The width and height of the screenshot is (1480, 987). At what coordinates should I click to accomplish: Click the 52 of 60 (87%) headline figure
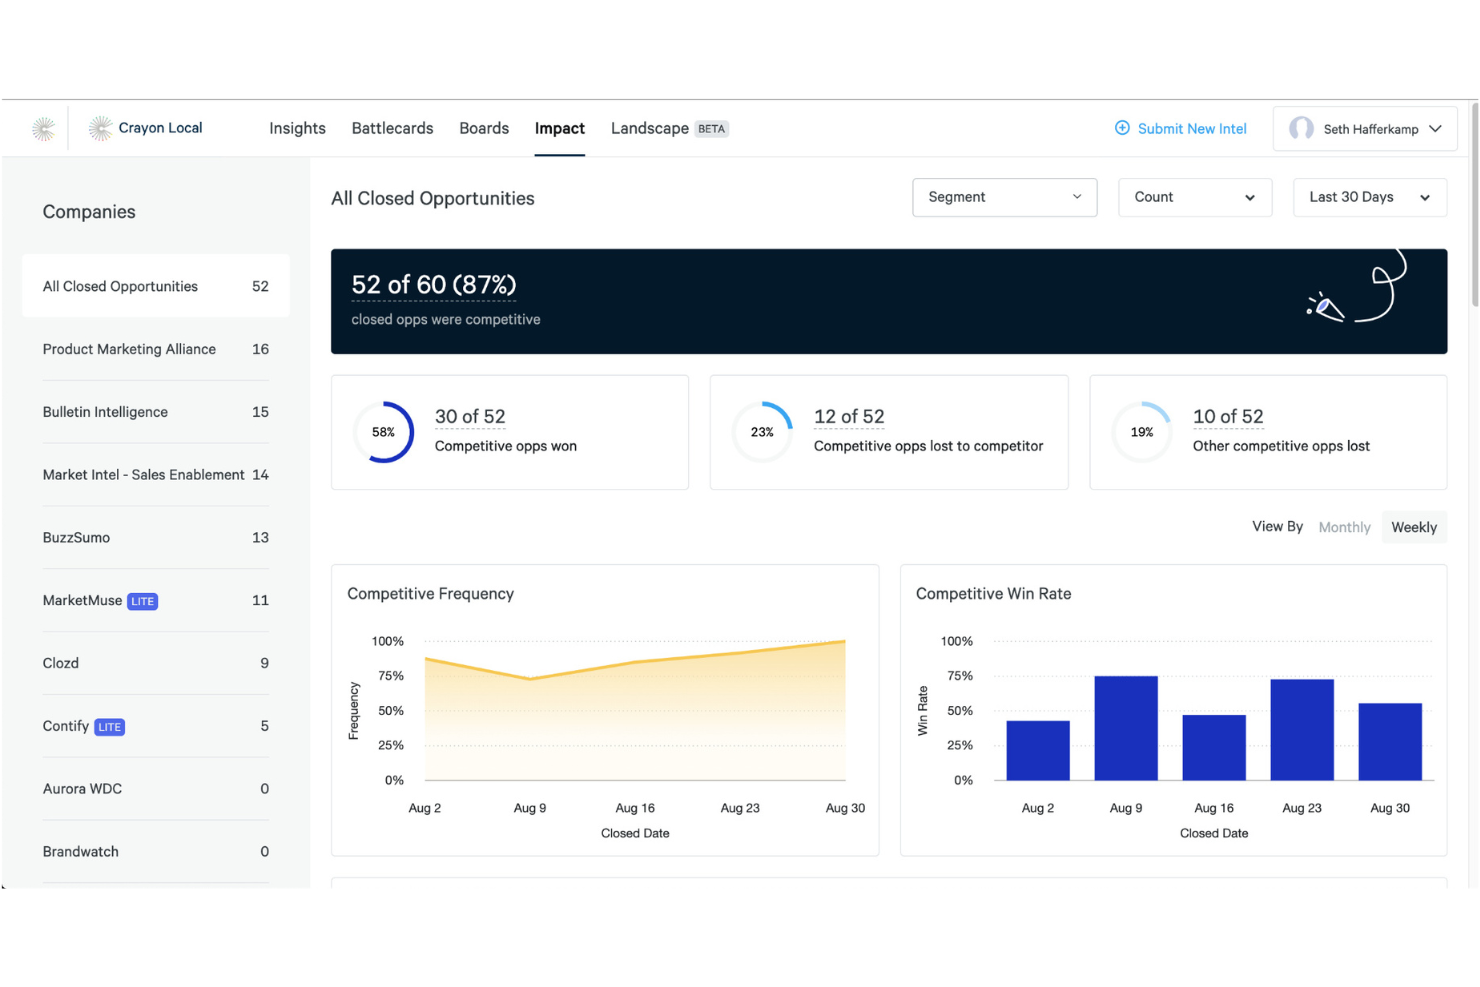pos(434,285)
